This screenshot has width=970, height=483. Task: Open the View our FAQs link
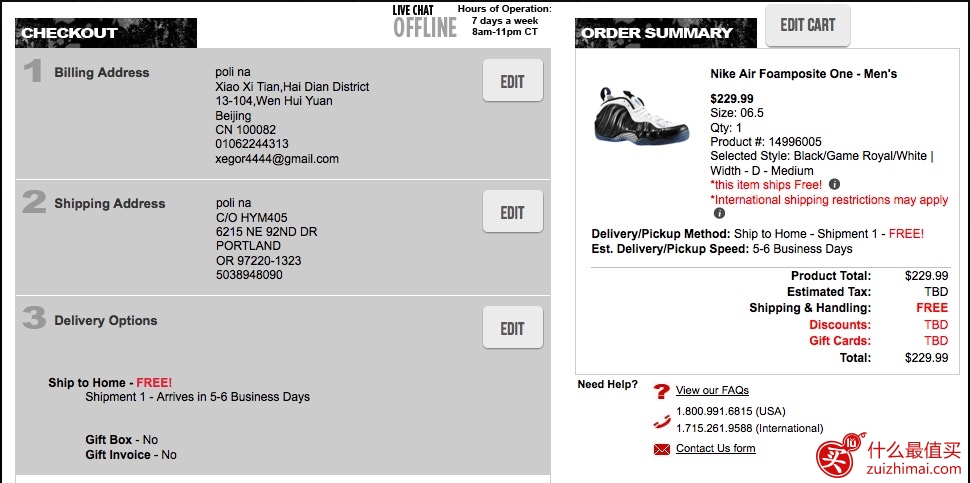coord(712,390)
